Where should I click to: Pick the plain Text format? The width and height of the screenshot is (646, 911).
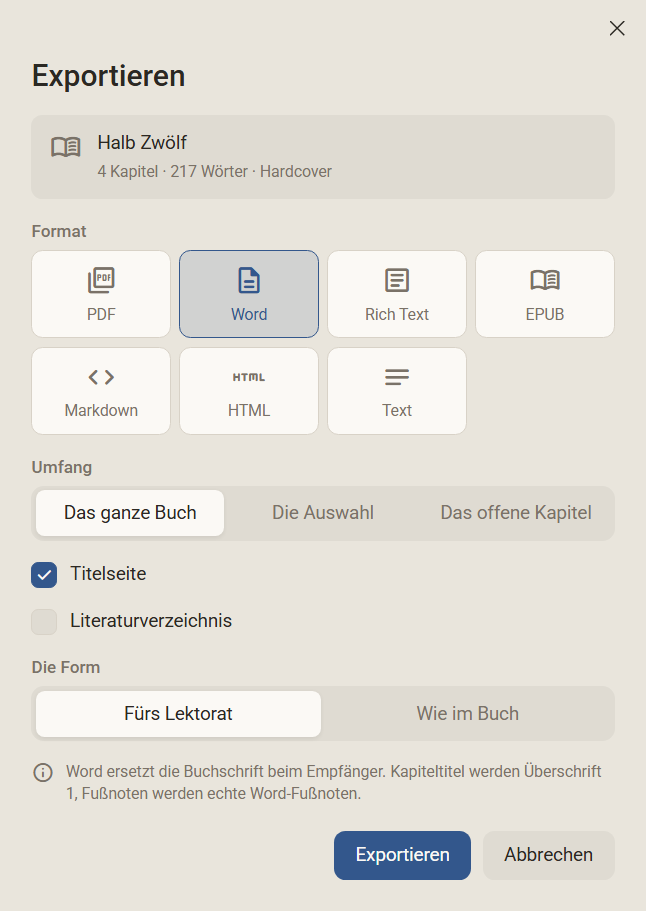[397, 391]
